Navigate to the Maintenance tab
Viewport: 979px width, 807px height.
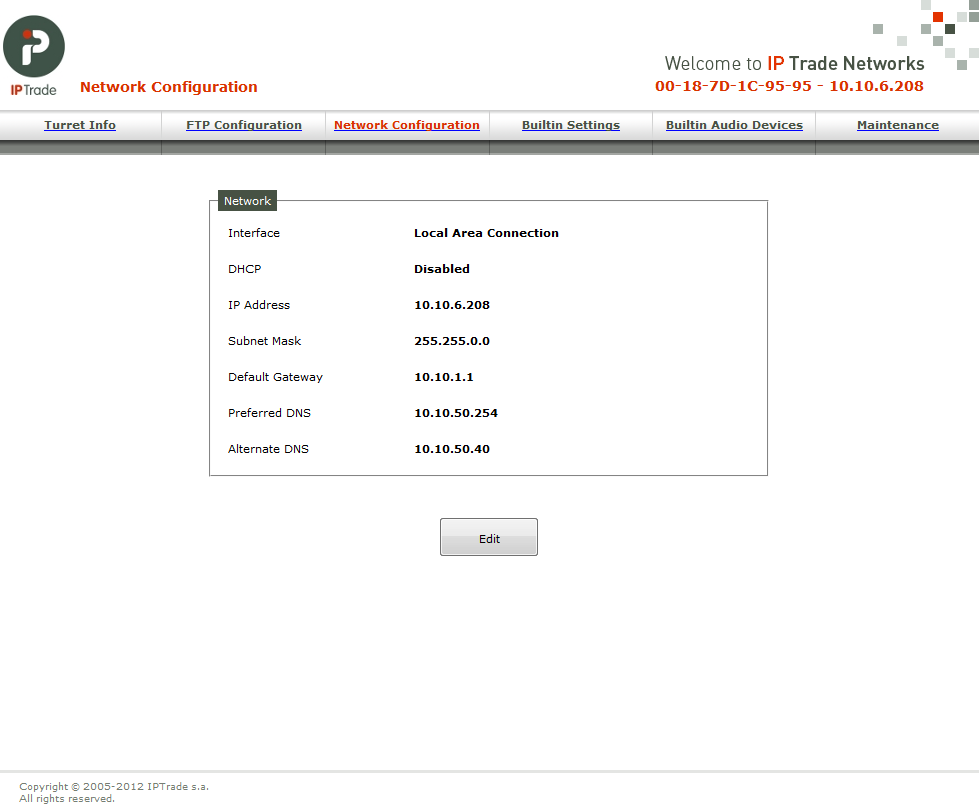coord(898,125)
